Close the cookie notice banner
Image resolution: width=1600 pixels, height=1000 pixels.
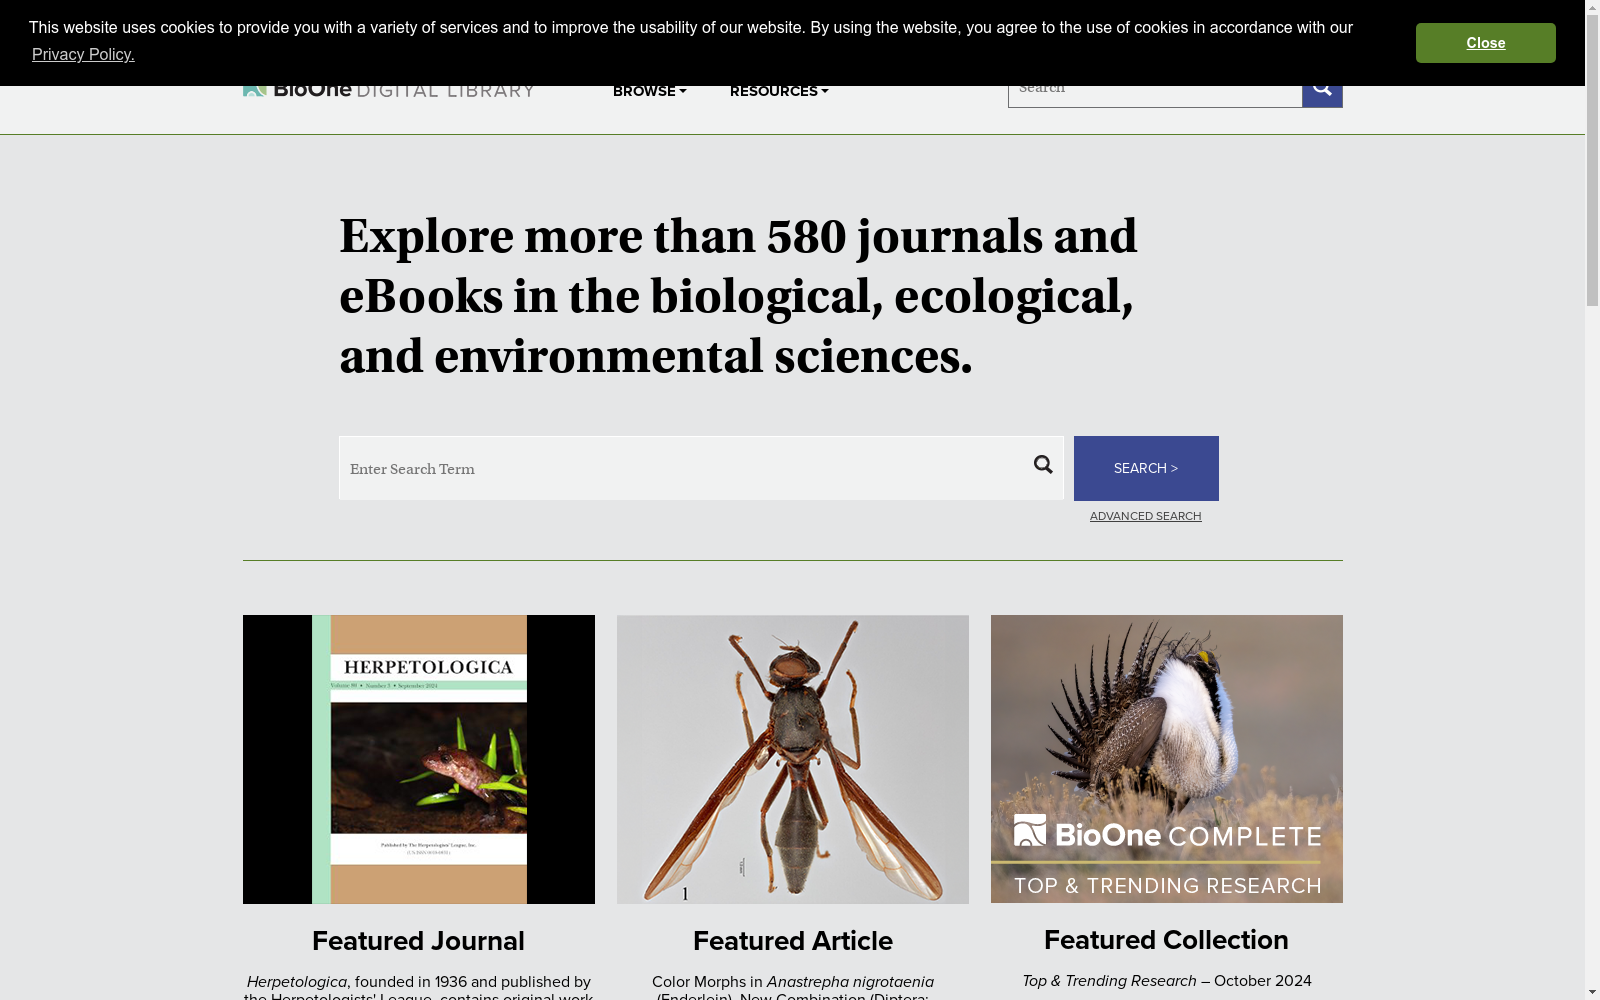pos(1485,43)
